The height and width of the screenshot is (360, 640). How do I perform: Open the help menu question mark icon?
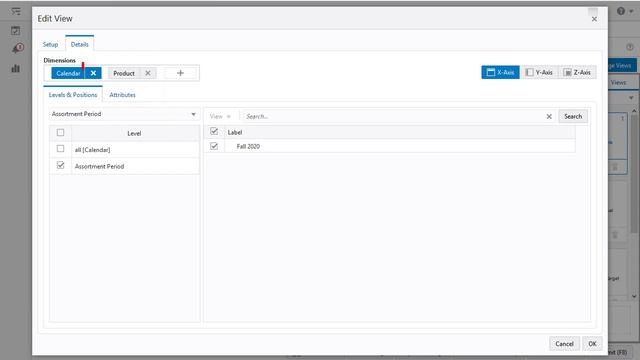point(621,11)
